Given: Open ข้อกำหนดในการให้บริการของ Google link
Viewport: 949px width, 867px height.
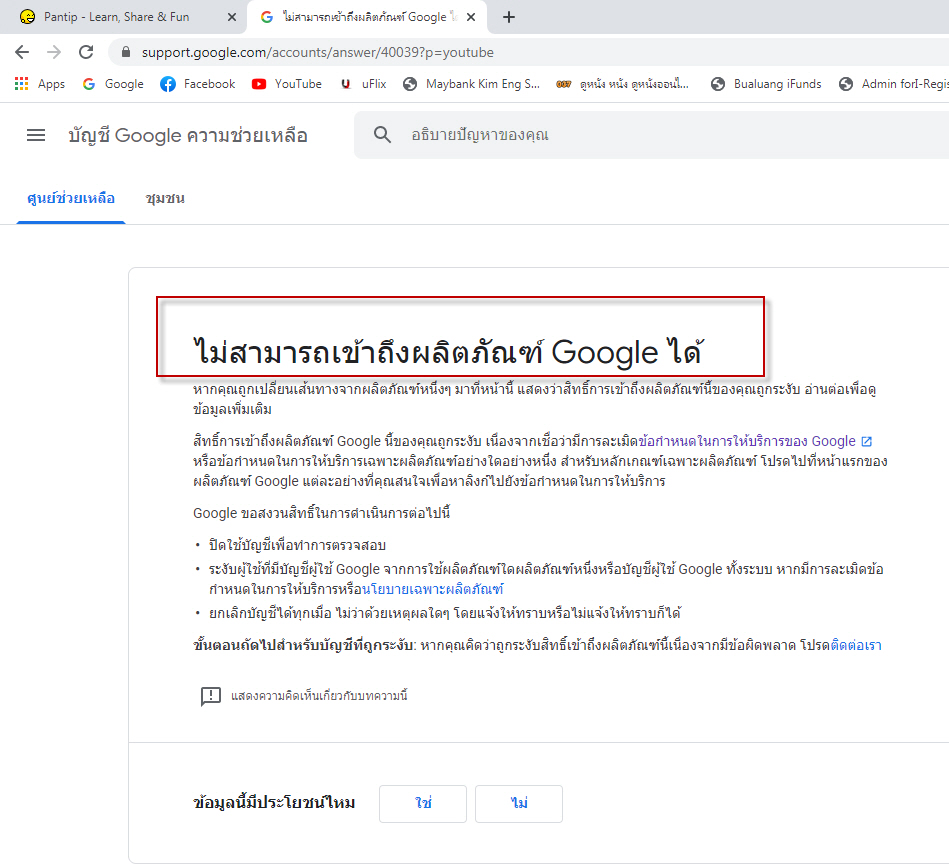Looking at the screenshot, I should pos(747,441).
